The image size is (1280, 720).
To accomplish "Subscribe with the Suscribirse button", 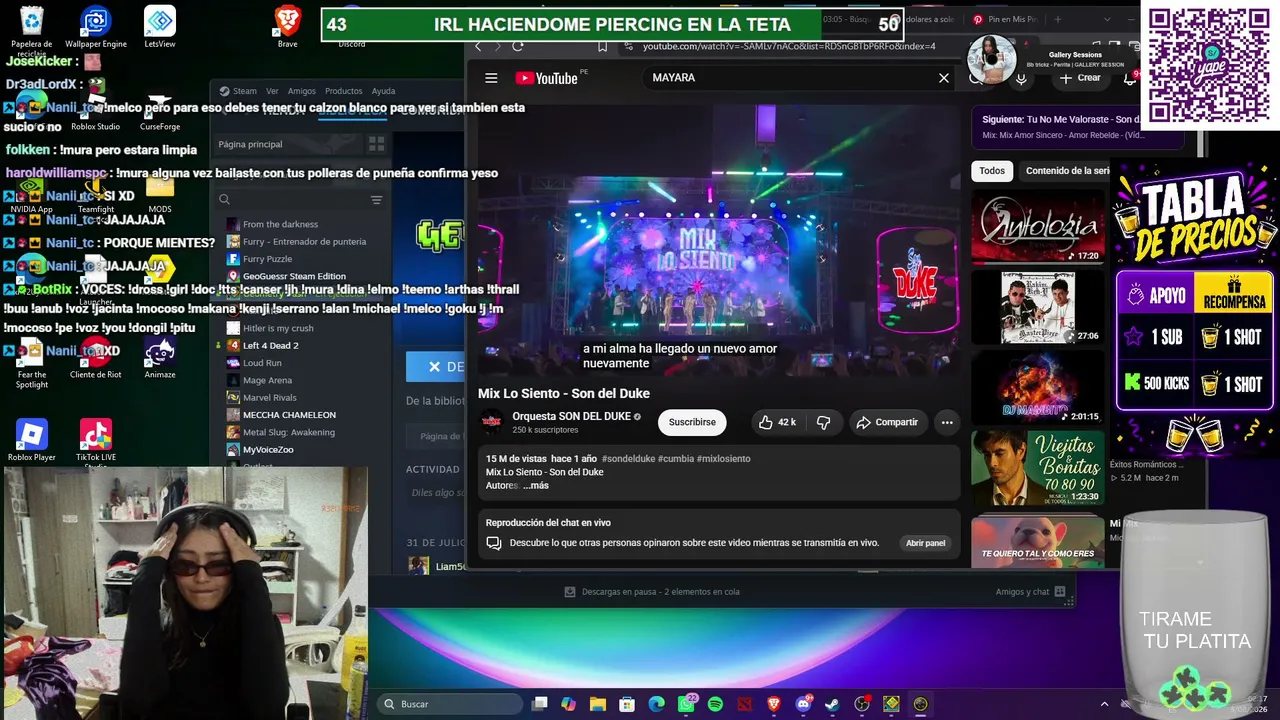I will pyautogui.click(x=692, y=422).
